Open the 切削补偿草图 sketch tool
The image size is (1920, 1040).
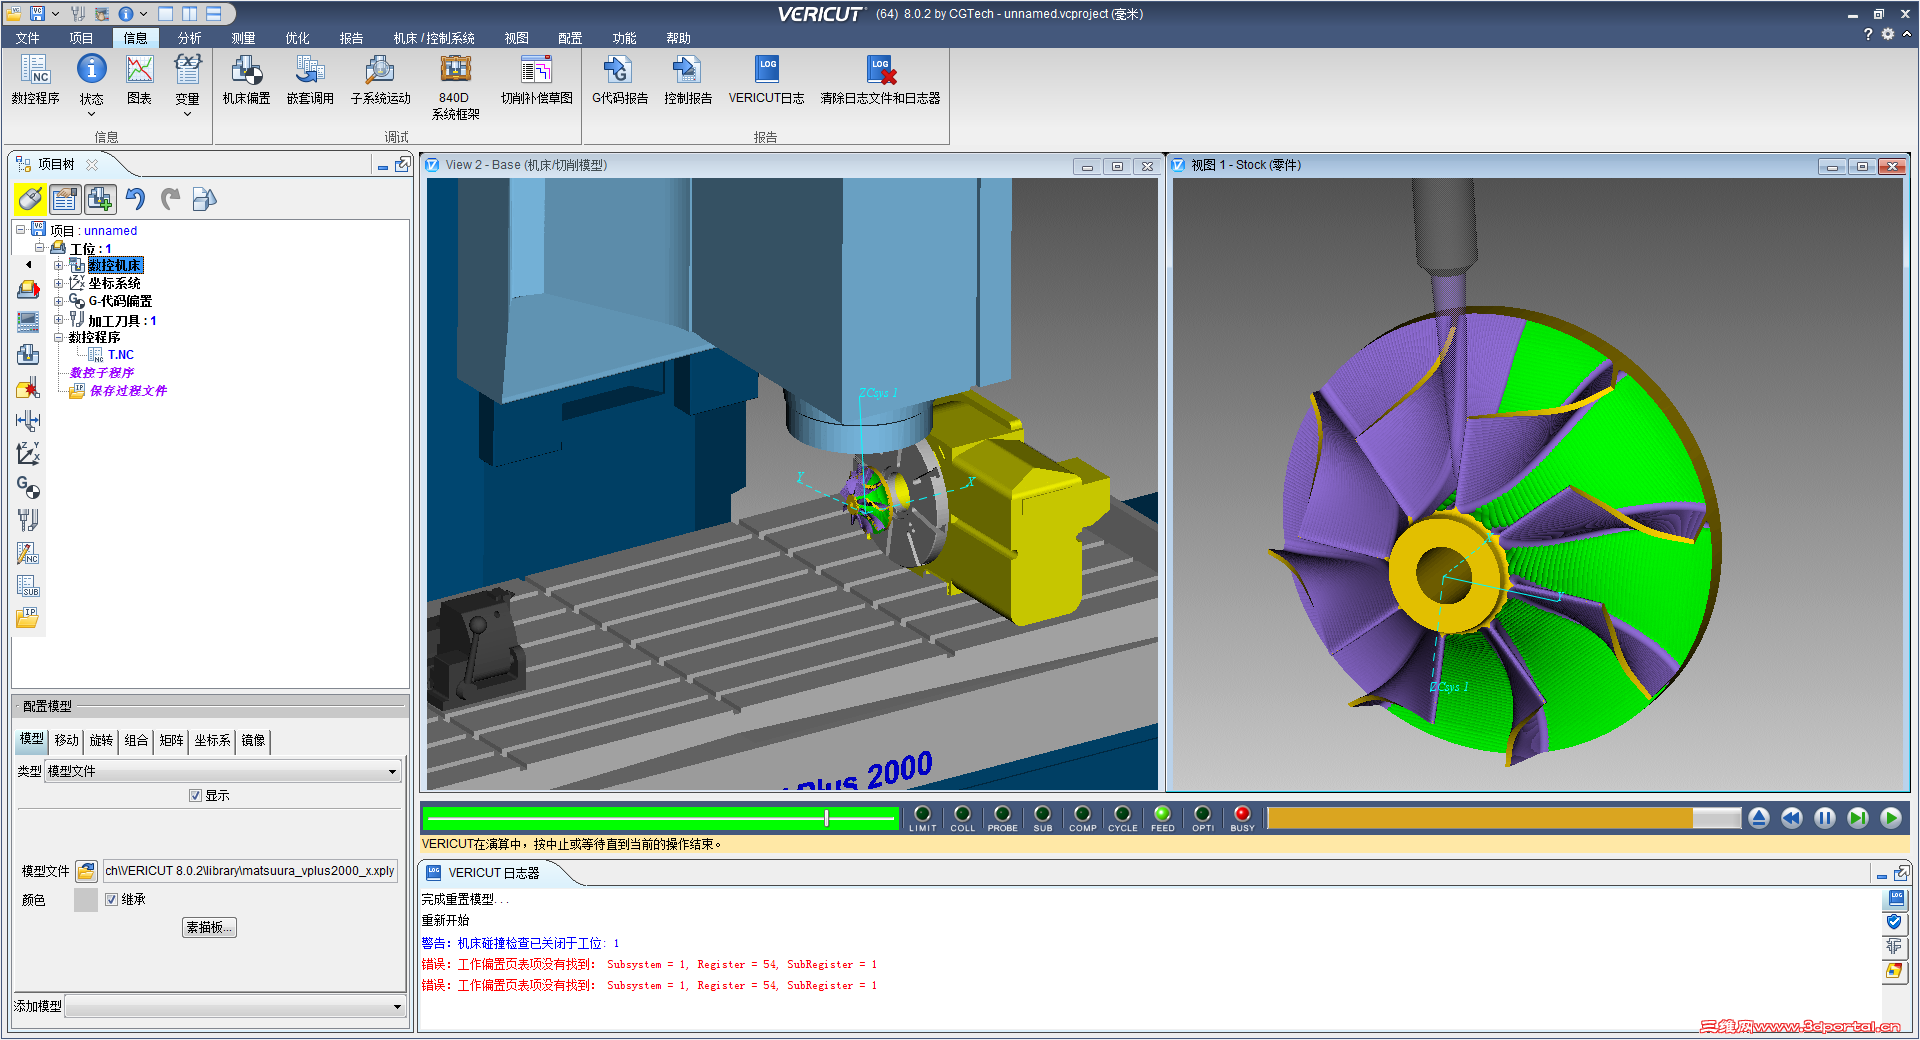(x=536, y=79)
